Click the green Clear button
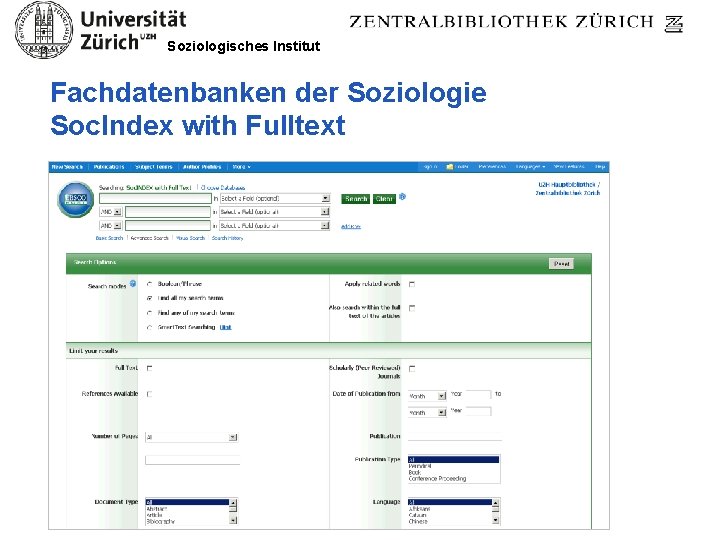 (x=384, y=199)
